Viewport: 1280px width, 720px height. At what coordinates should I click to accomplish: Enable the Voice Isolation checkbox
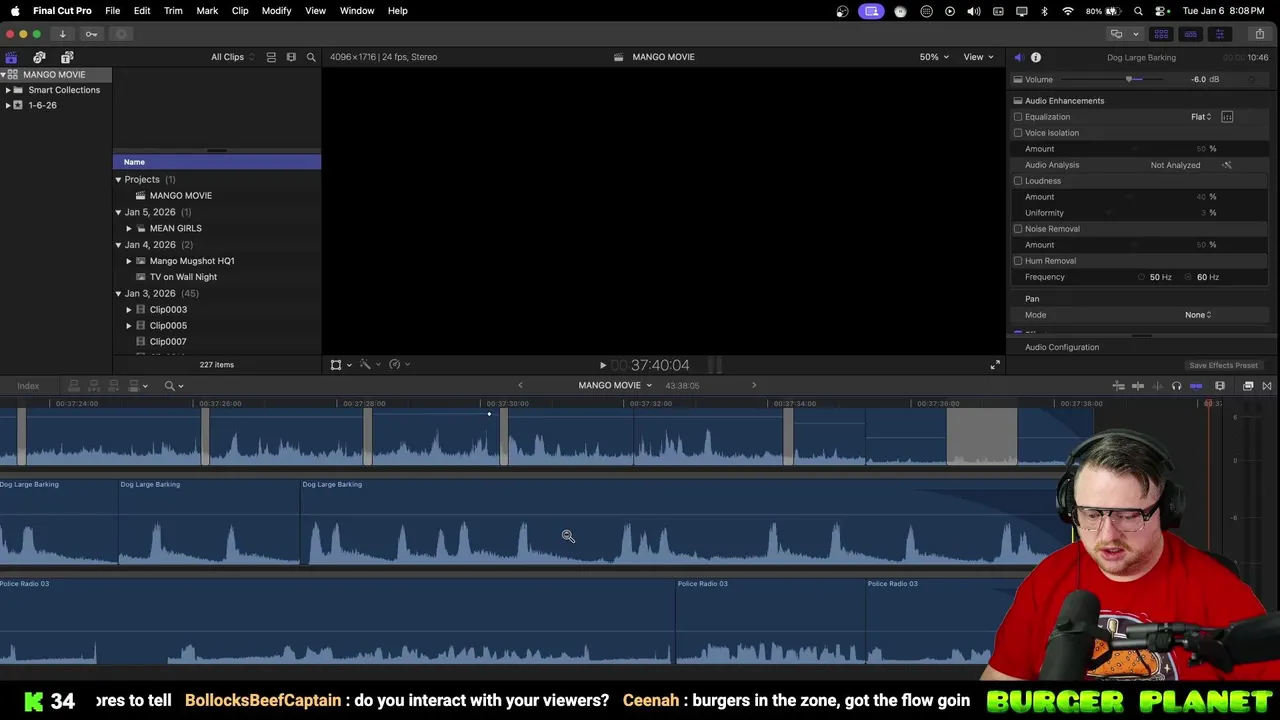pos(1018,133)
